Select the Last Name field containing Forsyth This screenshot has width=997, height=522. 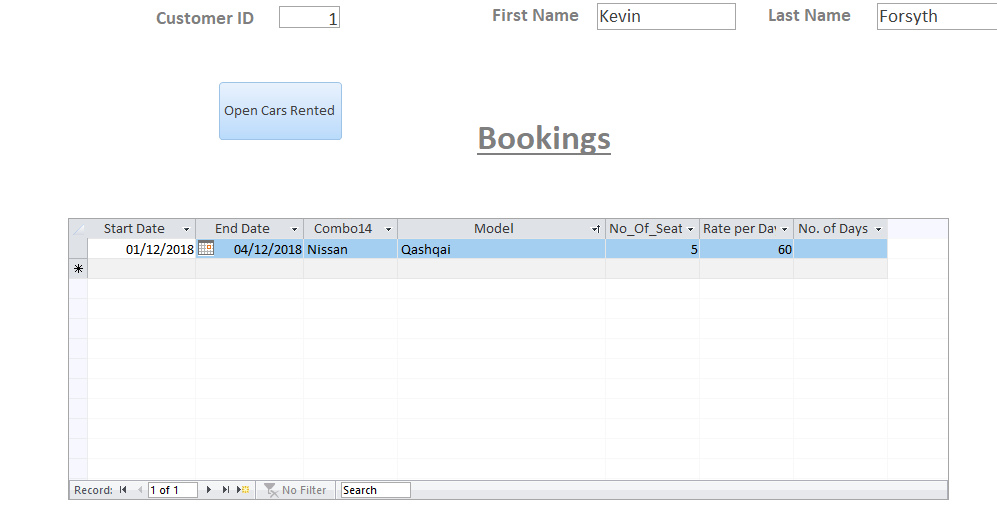(937, 17)
